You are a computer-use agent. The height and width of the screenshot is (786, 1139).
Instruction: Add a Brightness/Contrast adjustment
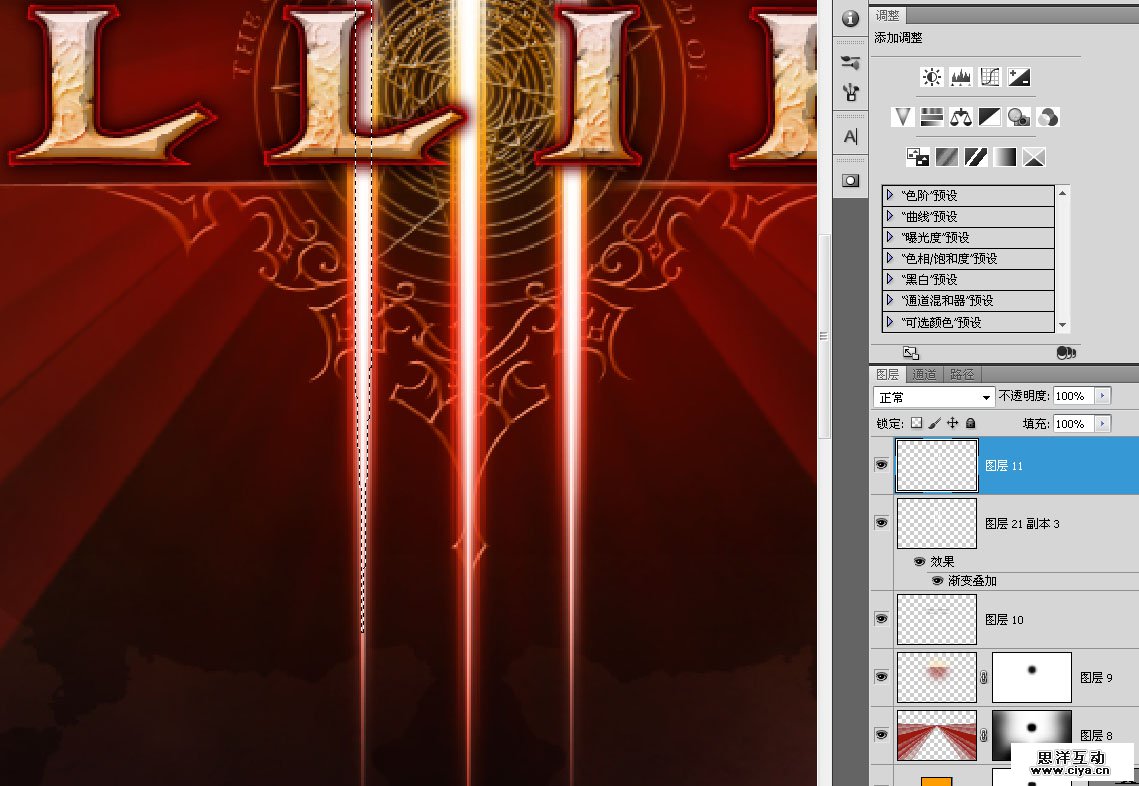click(x=931, y=77)
